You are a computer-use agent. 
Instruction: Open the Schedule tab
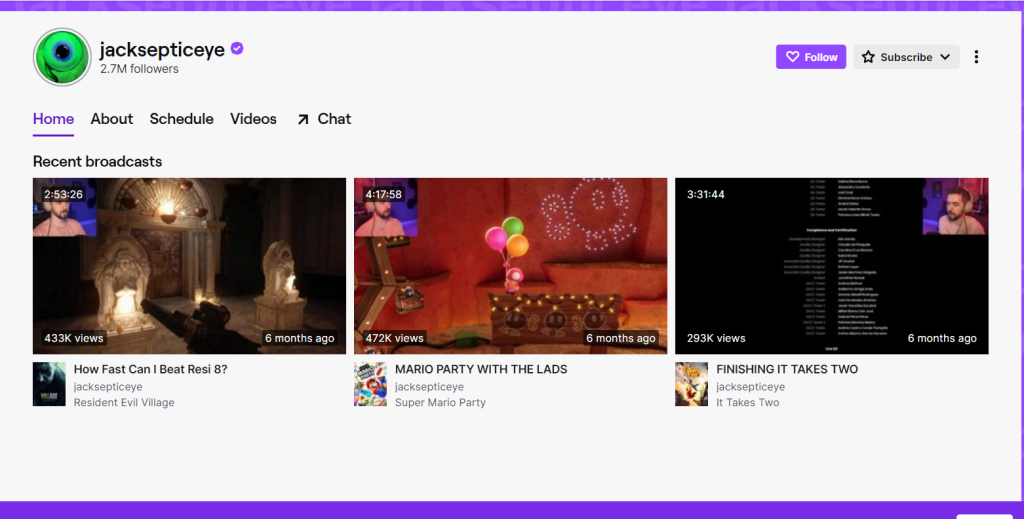(182, 119)
